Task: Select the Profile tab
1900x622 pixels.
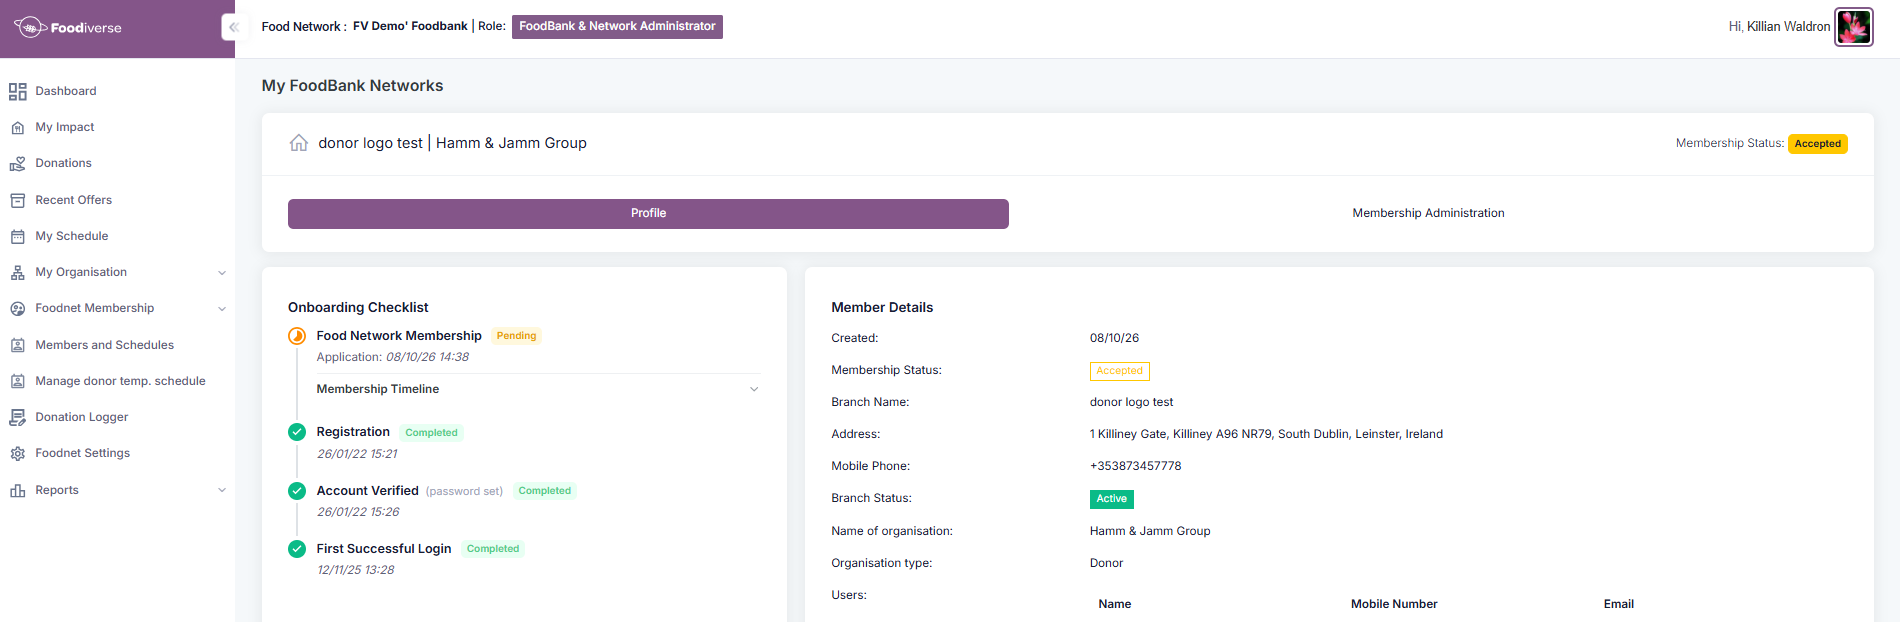Action: [648, 213]
